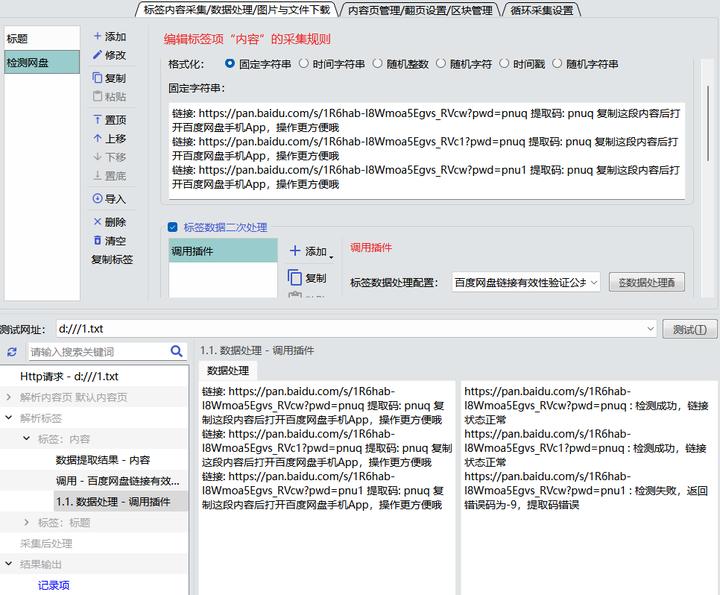Screen dimensions: 720x595
Task: Select 随机字符 radio option
Action: click(440, 64)
